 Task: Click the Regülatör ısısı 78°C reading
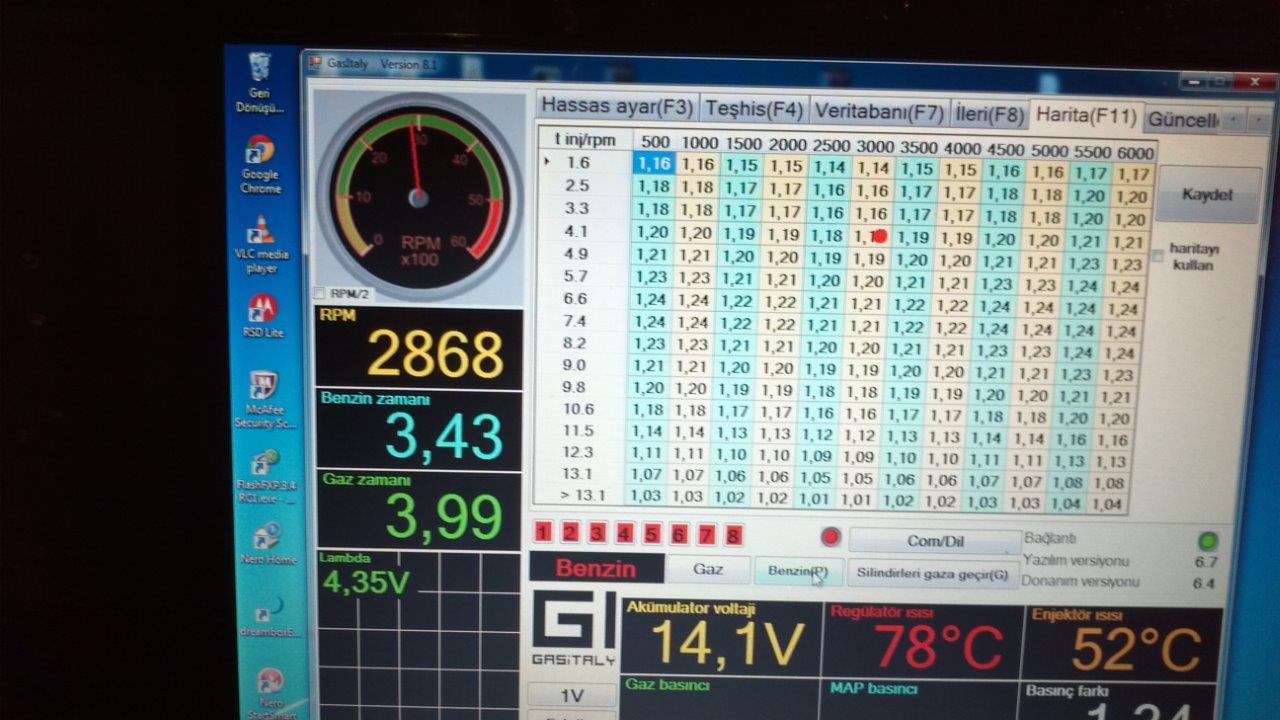click(939, 647)
